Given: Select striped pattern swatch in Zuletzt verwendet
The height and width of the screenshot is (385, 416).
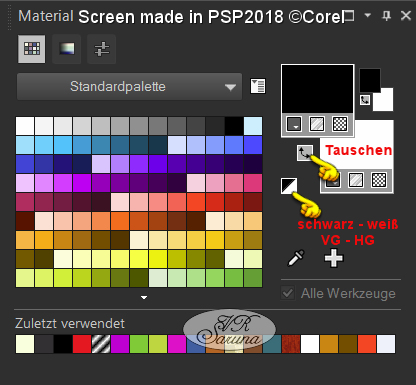Looking at the screenshot, I should (x=101, y=344).
